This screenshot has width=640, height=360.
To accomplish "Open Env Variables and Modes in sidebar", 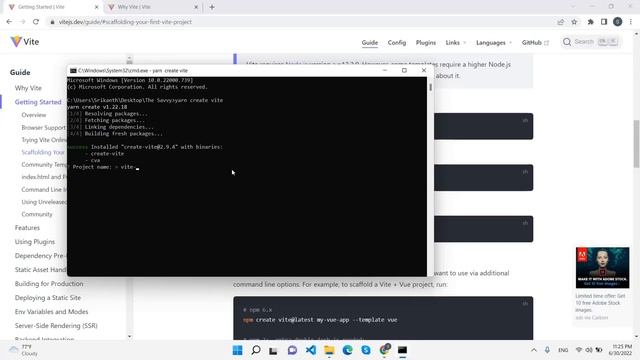I will 51,311.
